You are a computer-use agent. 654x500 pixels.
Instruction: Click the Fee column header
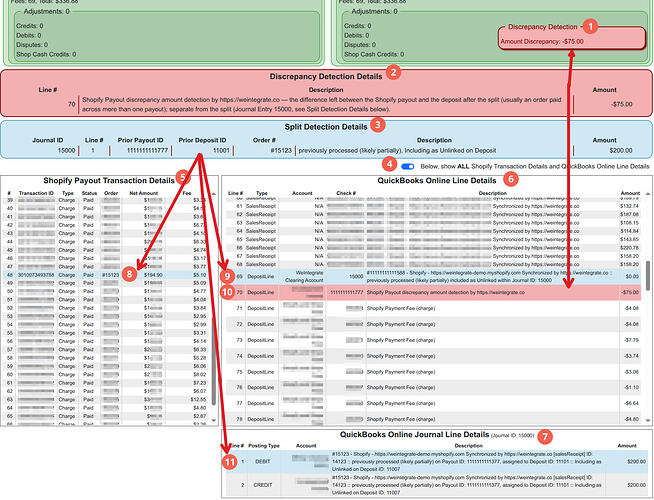coord(187,193)
